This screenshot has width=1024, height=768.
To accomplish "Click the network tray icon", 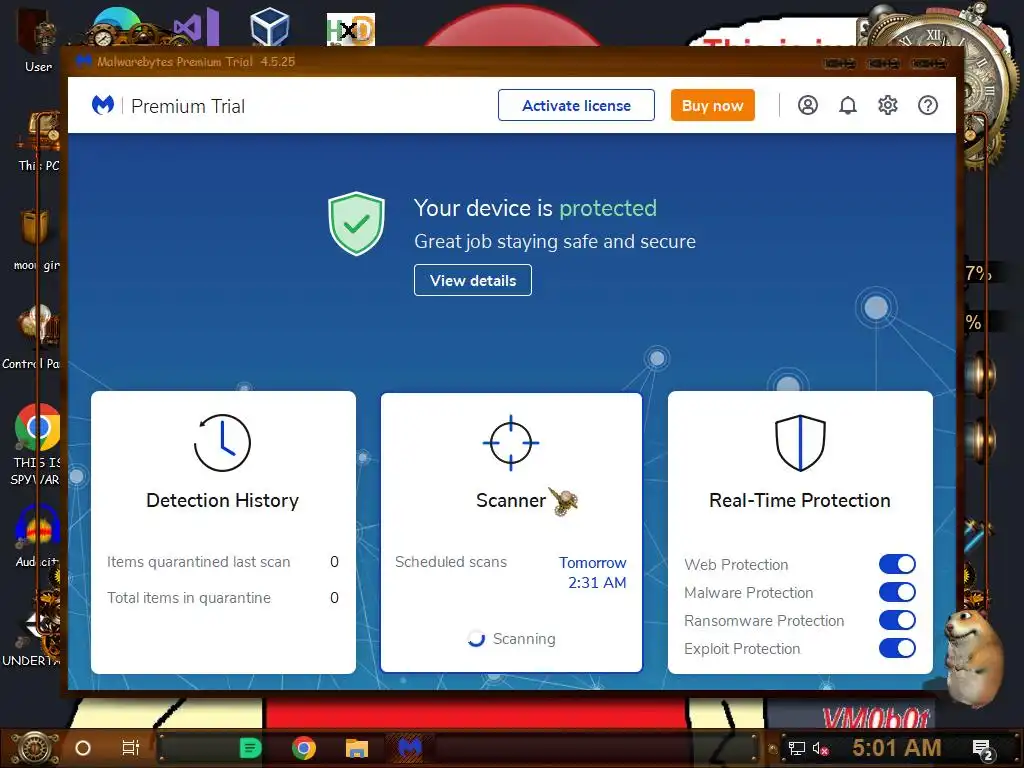I will 797,748.
